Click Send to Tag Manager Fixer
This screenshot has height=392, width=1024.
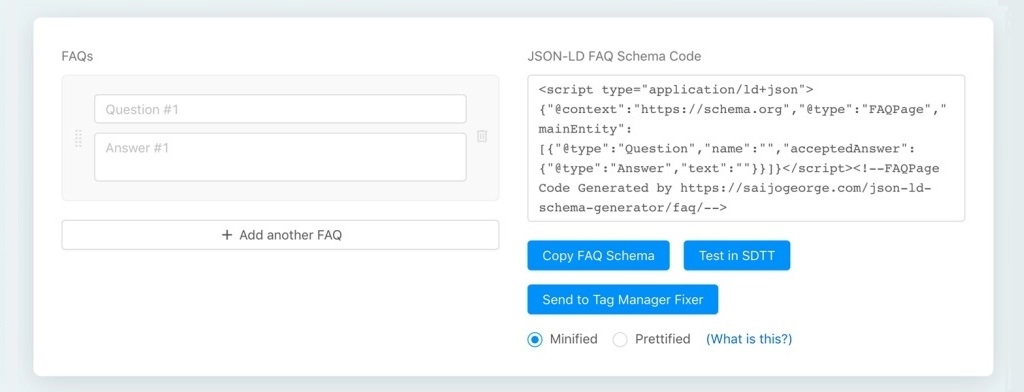point(622,300)
